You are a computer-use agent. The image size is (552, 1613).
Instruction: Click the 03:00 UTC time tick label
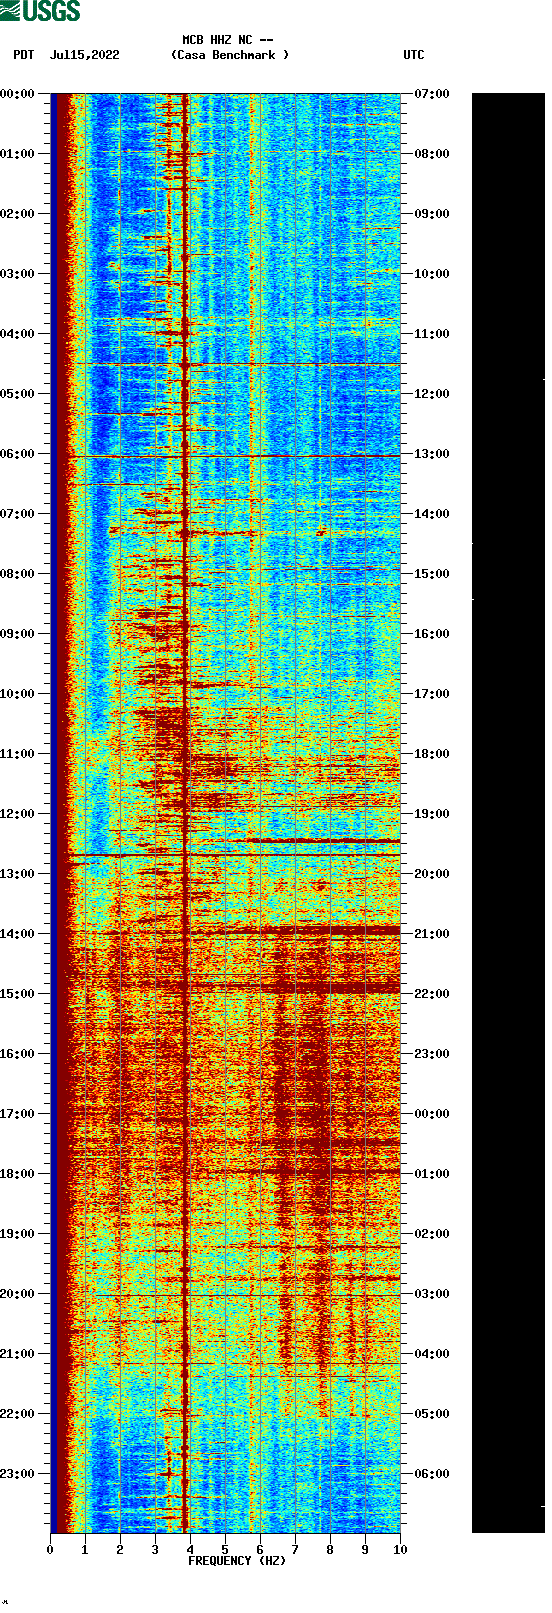coord(432,1294)
